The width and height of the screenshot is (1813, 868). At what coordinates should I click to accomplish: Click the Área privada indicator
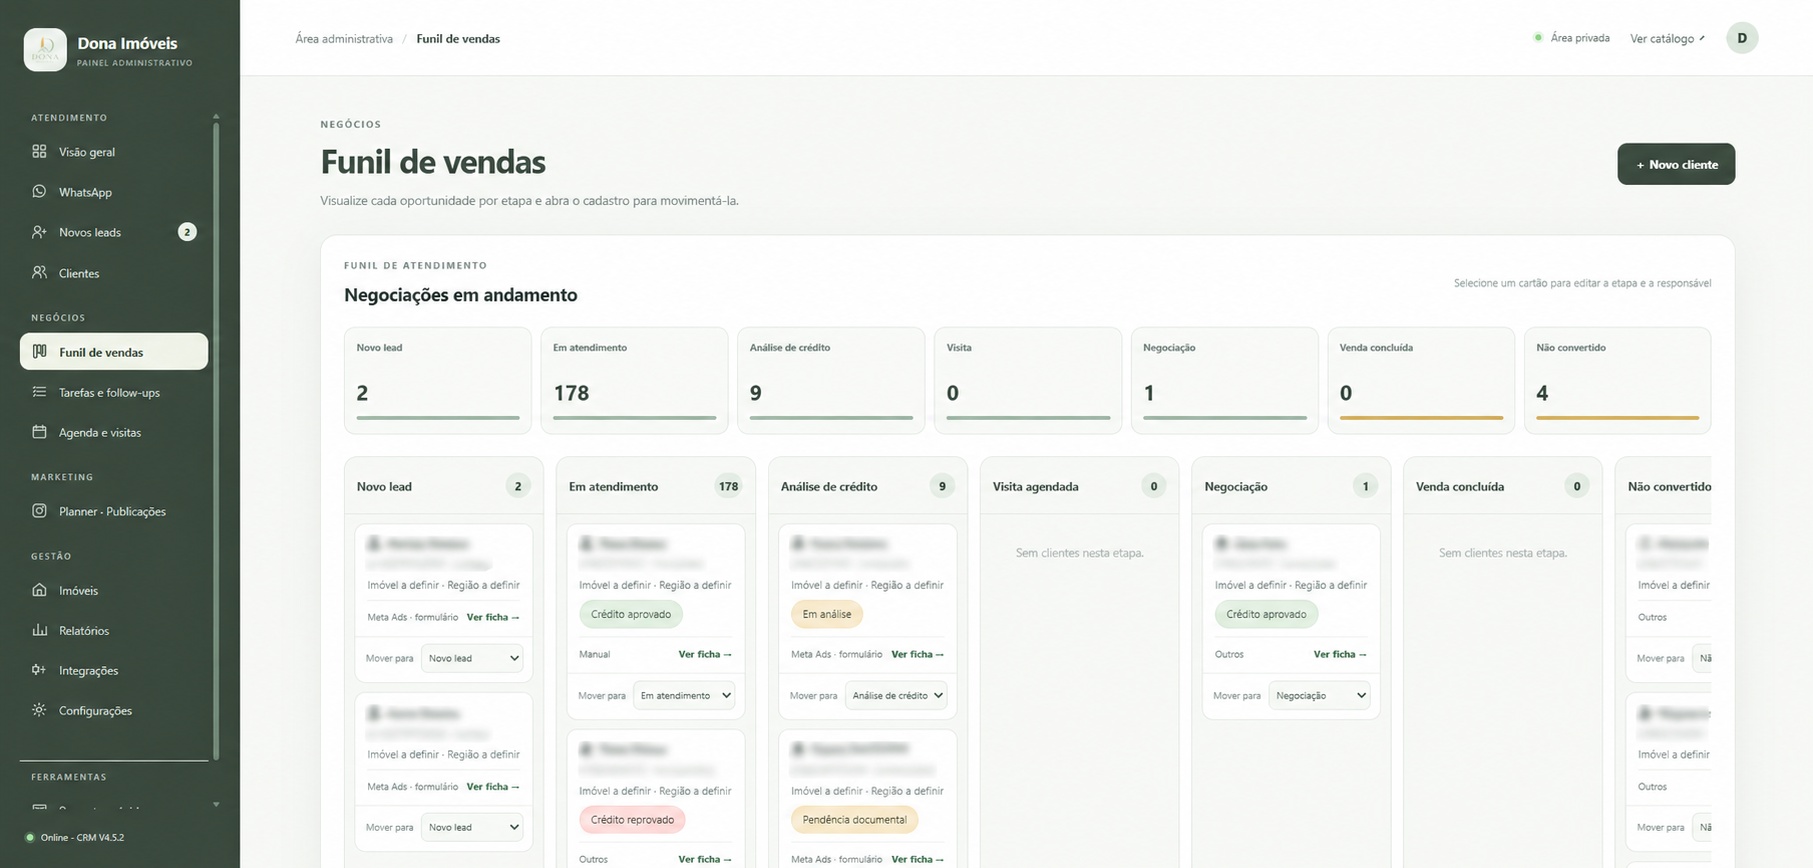point(1572,38)
